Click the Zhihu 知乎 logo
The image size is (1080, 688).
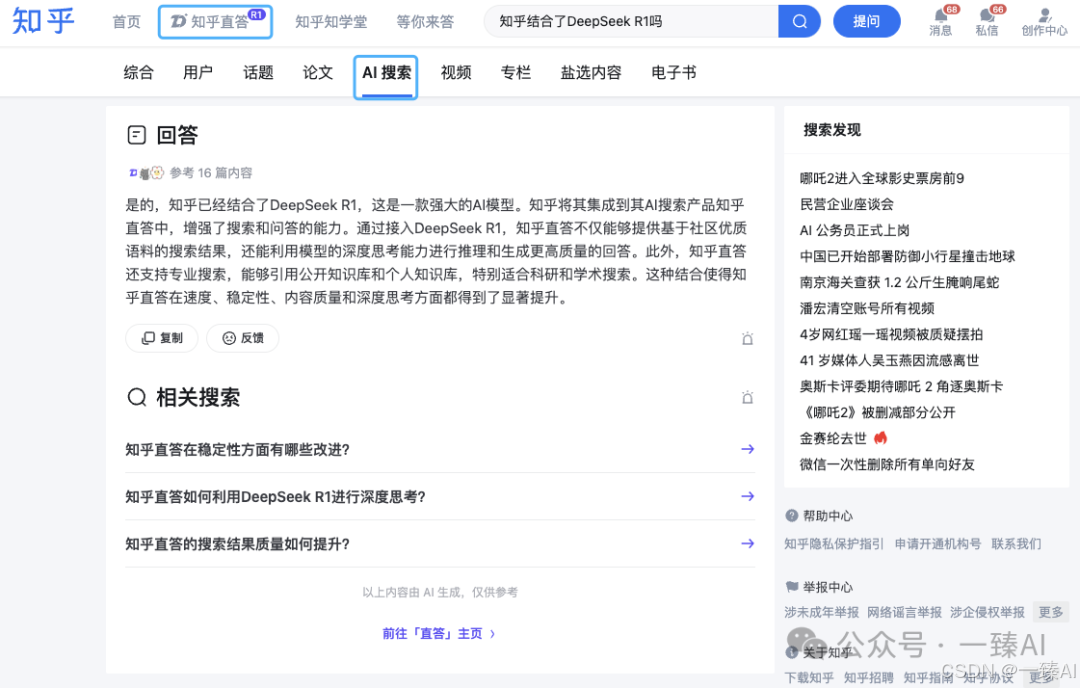(43, 21)
